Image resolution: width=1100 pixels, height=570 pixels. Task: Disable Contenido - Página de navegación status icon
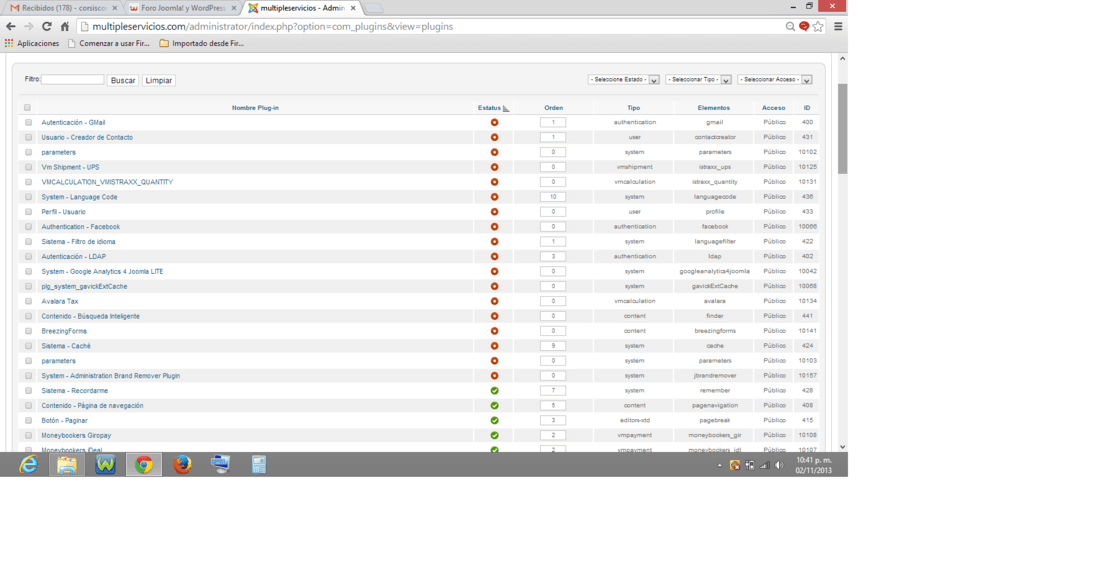495,406
